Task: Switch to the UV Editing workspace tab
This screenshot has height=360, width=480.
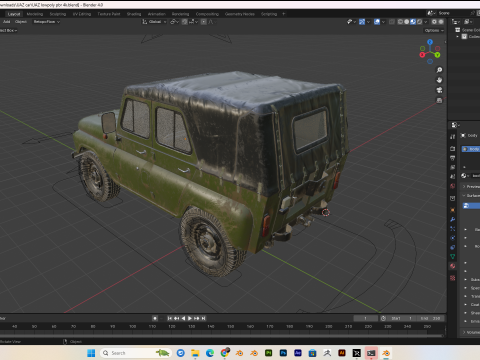Action: tap(82, 14)
